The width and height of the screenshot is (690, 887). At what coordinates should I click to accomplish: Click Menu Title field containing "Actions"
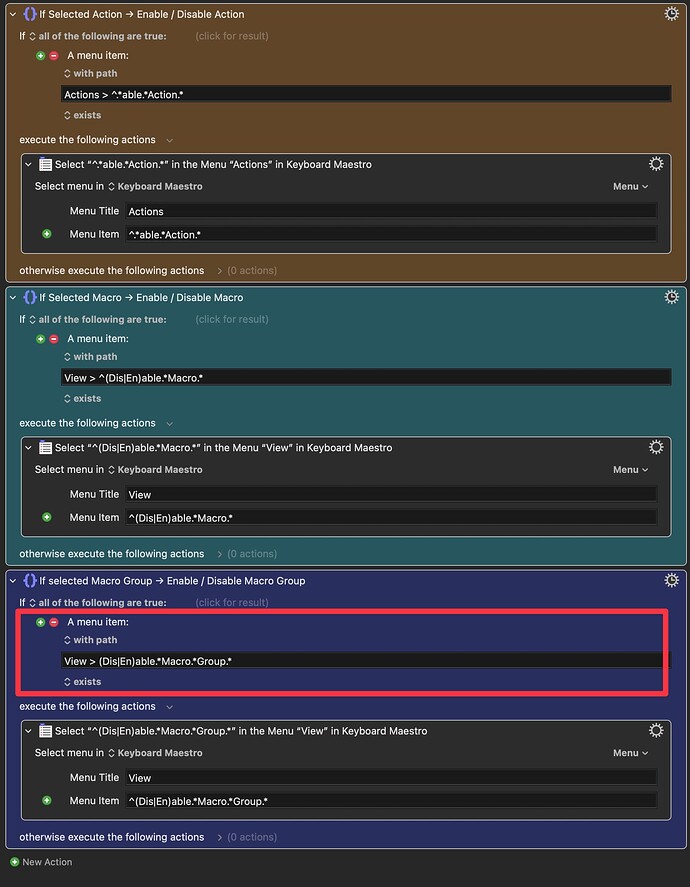[391, 211]
